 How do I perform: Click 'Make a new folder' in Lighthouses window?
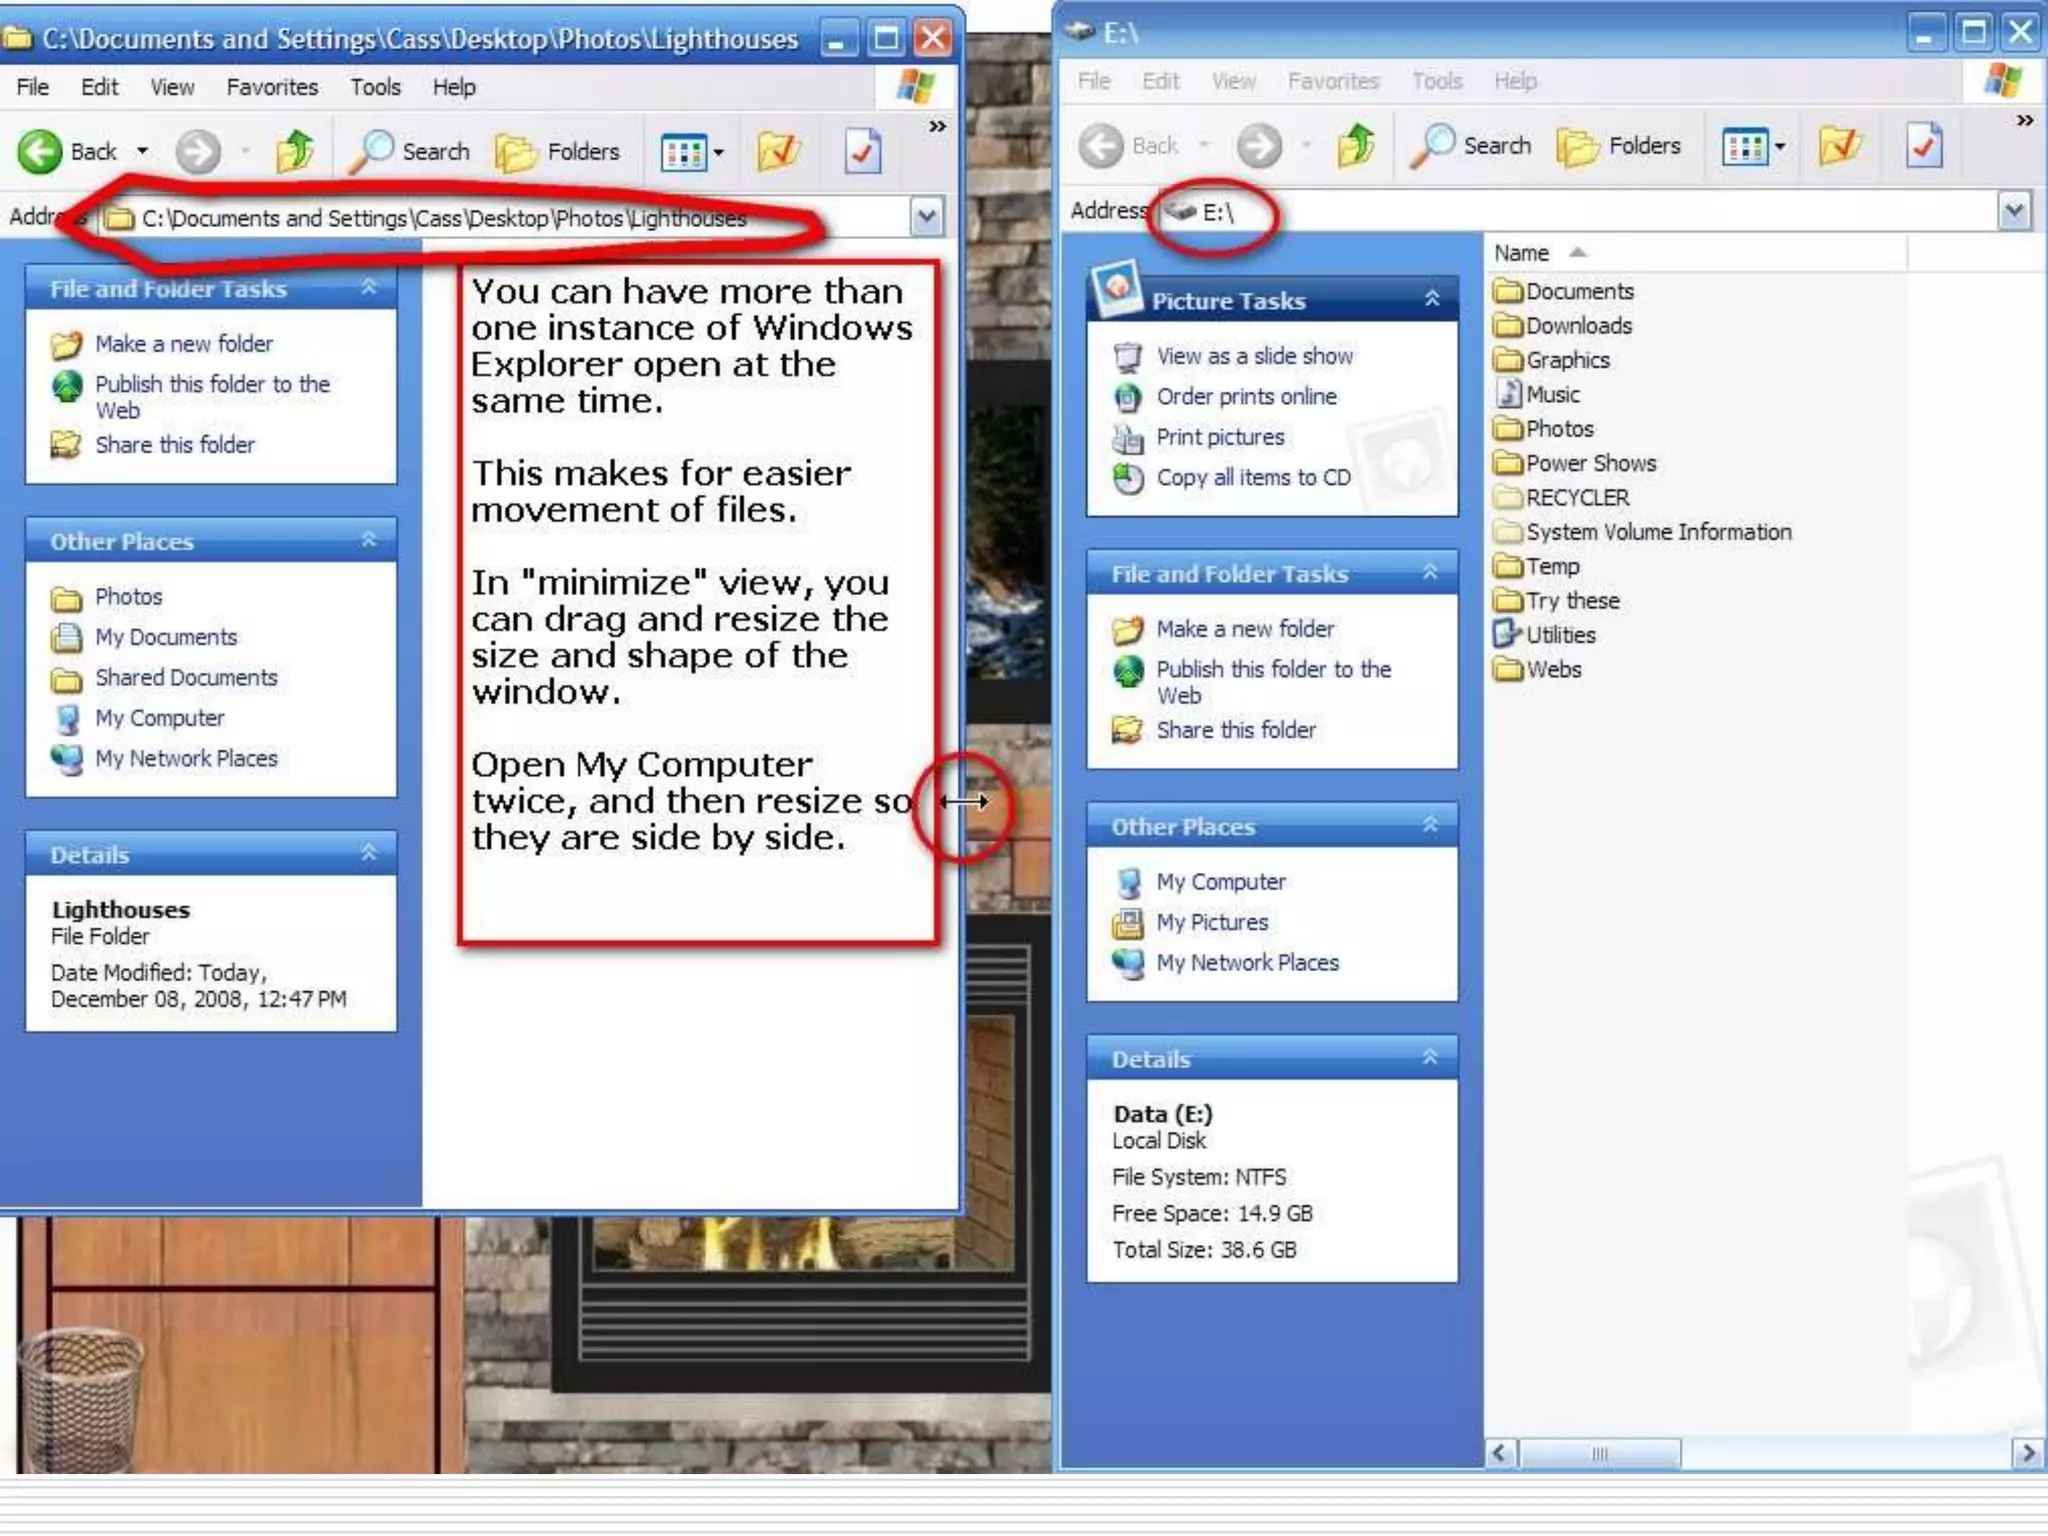click(183, 344)
